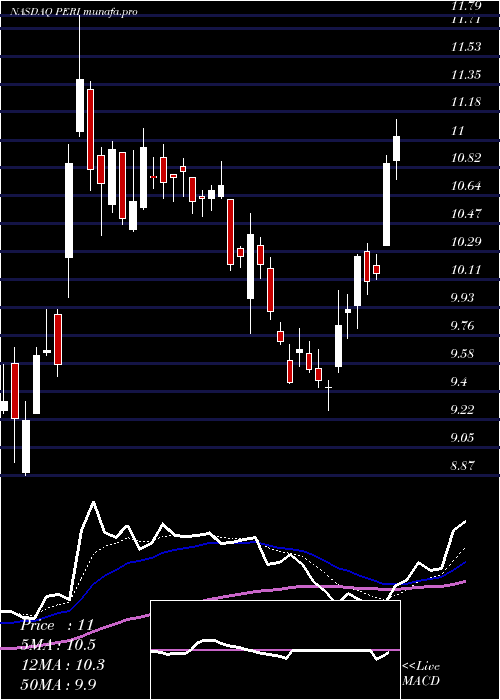Image resolution: width=500 pixels, height=700 pixels.
Task: Click the '12MA : 10.3' readout
Action: pos(62,664)
